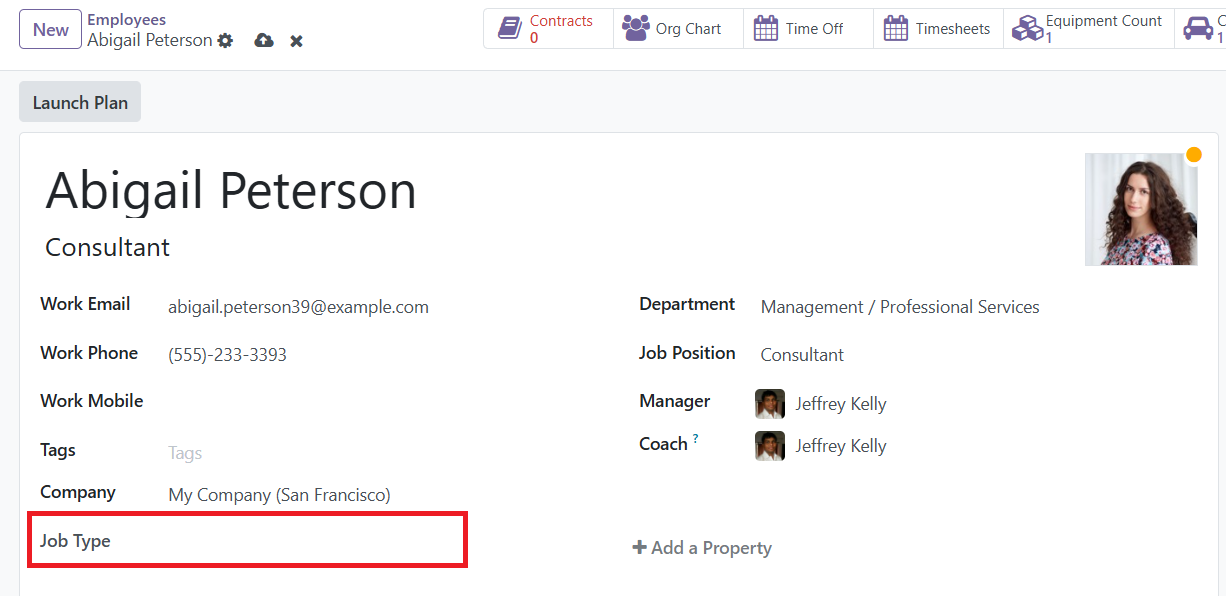The width and height of the screenshot is (1226, 596).
Task: Click the employee photo thumbnail
Action: tap(1141, 209)
